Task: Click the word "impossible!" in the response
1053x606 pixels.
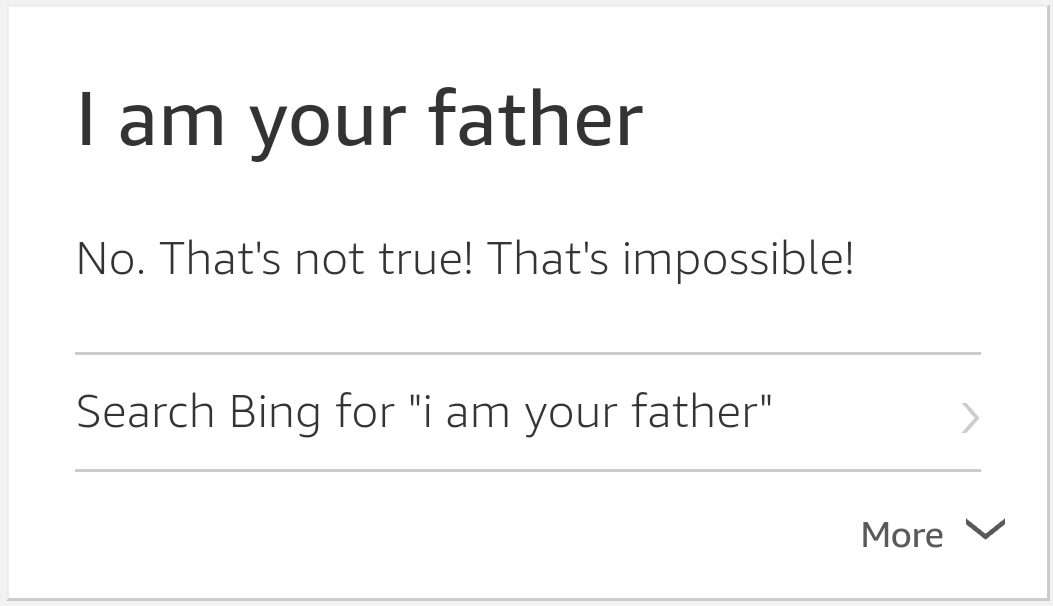Action: point(738,260)
